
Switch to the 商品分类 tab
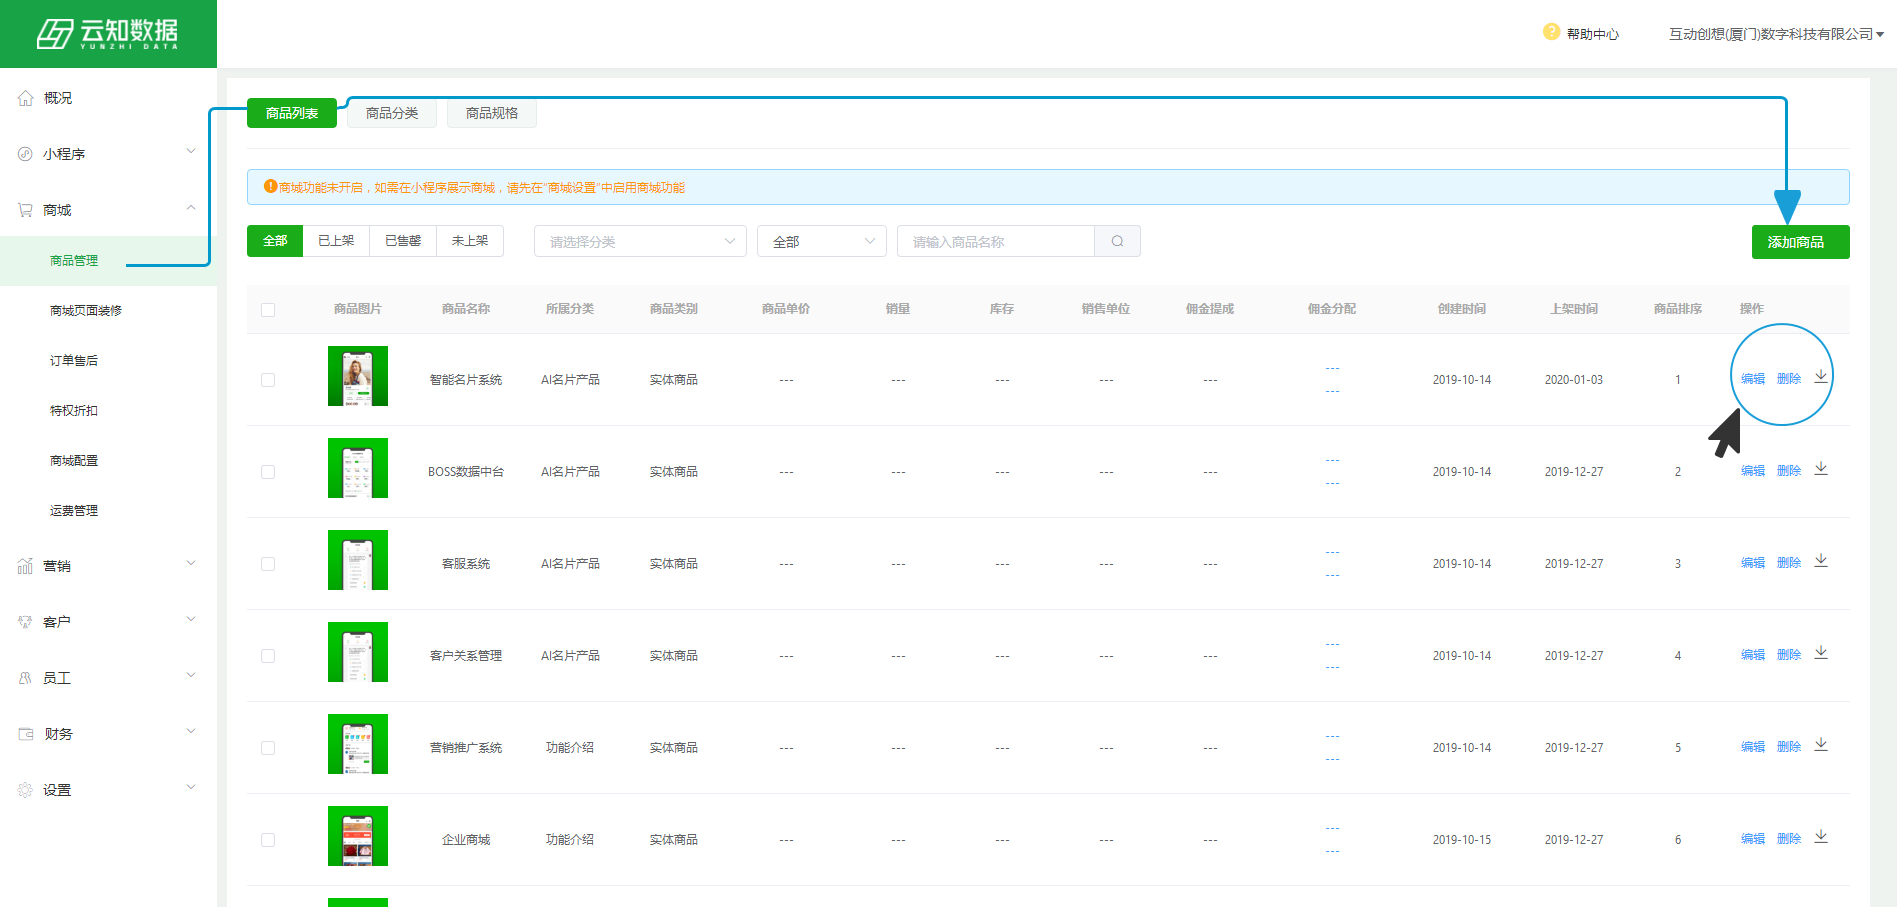392,113
